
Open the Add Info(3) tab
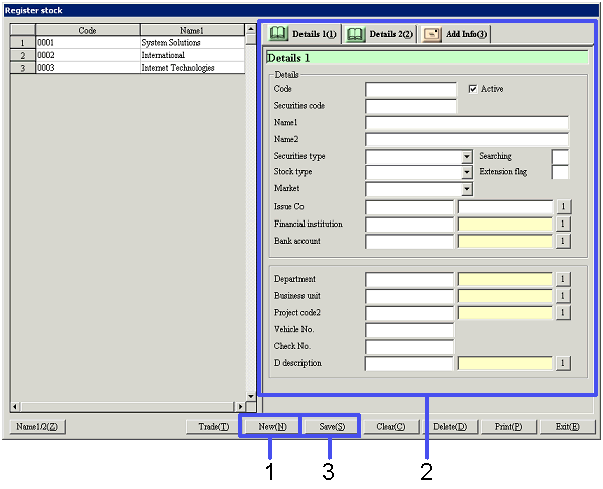pyautogui.click(x=456, y=34)
